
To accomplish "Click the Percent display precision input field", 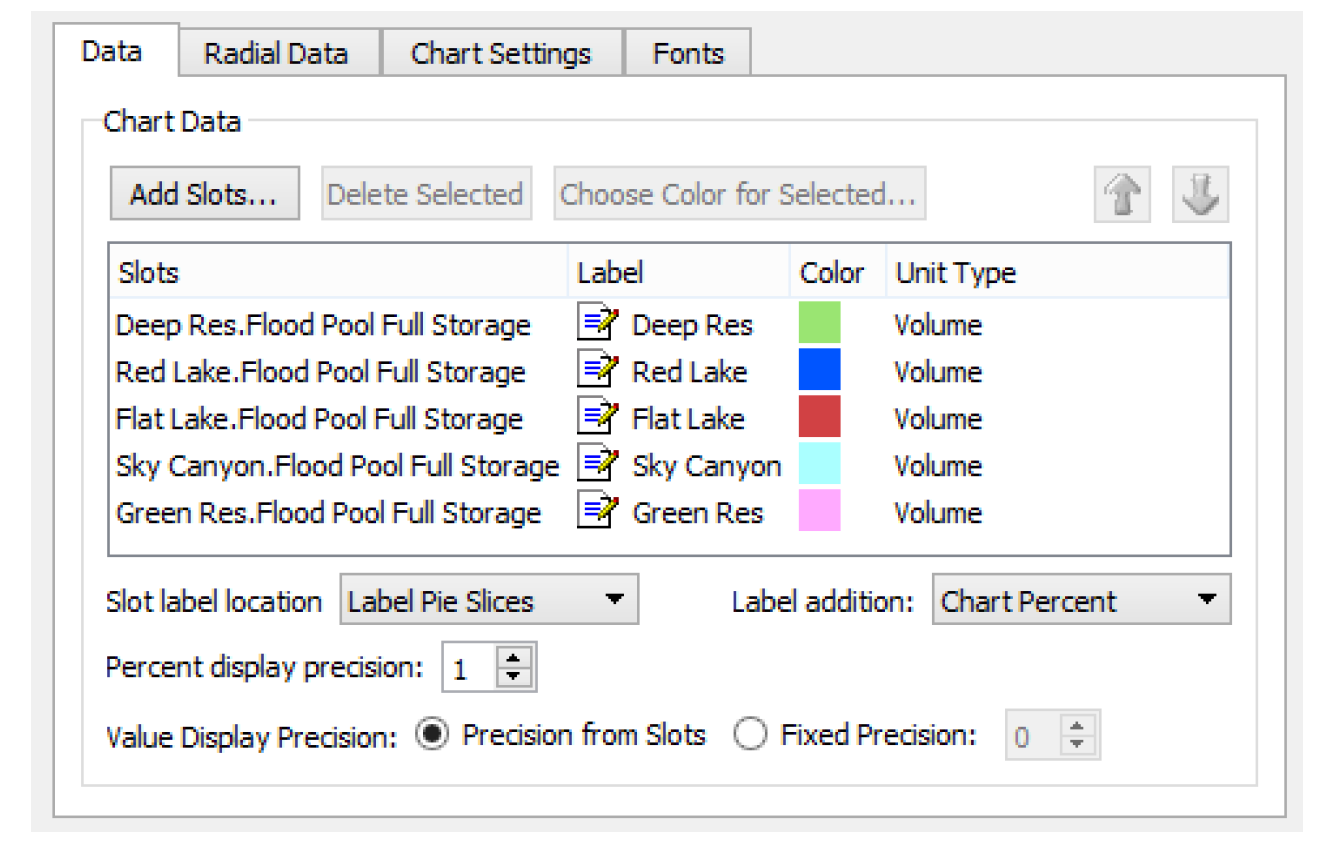I will pyautogui.click(x=469, y=669).
